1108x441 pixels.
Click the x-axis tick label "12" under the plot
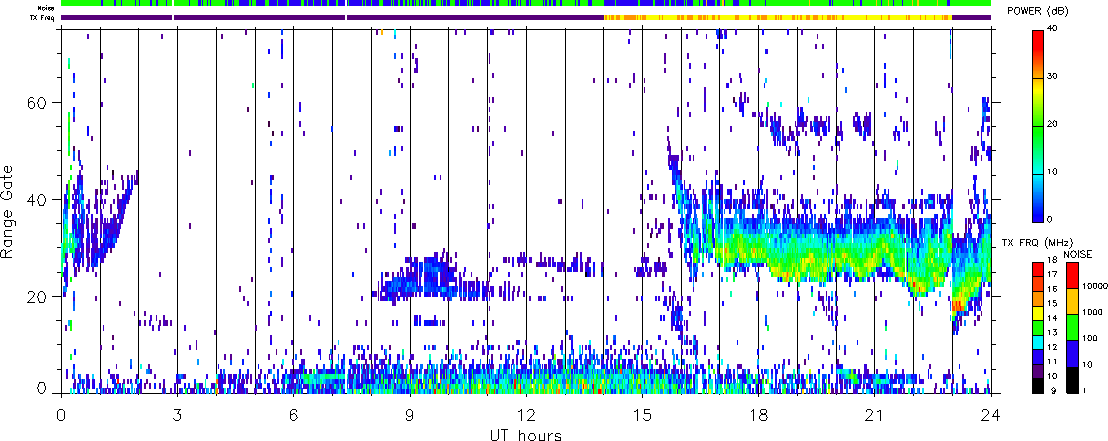526,415
